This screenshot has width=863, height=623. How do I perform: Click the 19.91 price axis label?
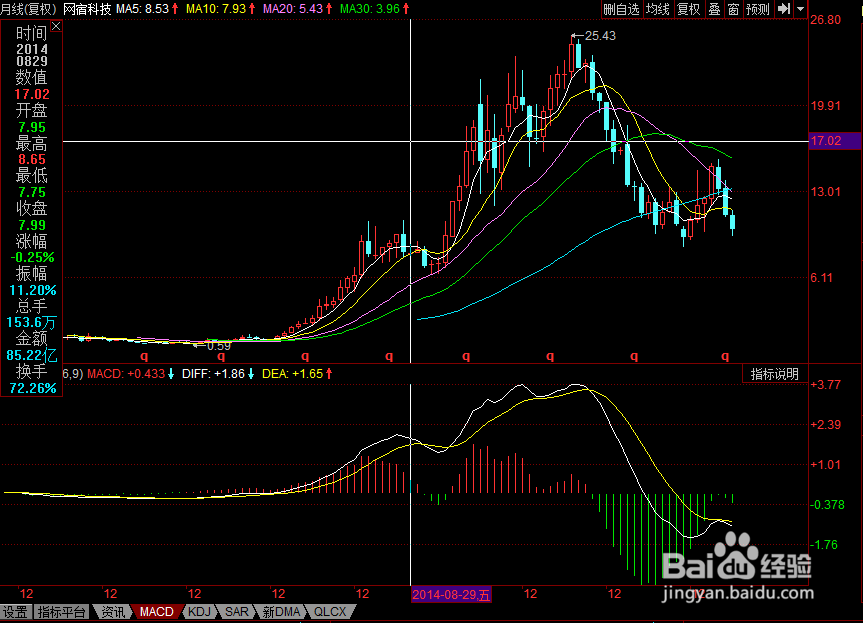826,106
